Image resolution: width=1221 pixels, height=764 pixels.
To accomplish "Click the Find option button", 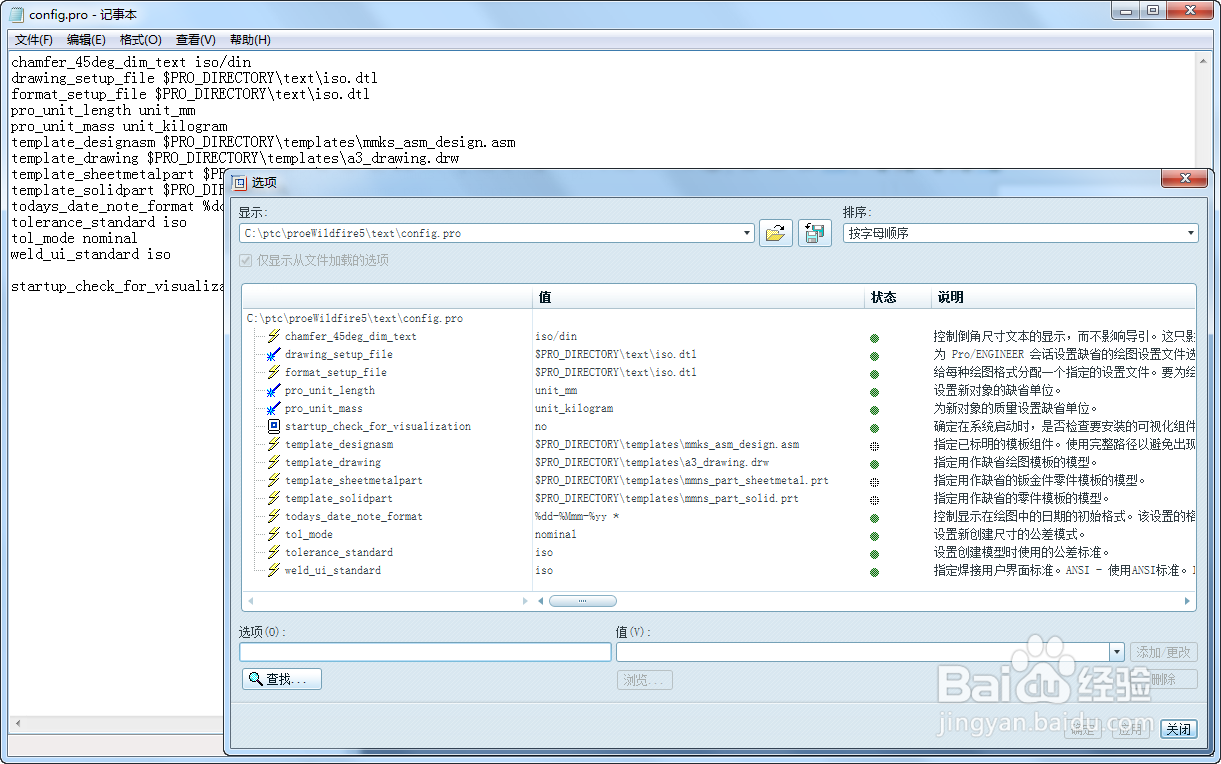I will click(x=282, y=679).
